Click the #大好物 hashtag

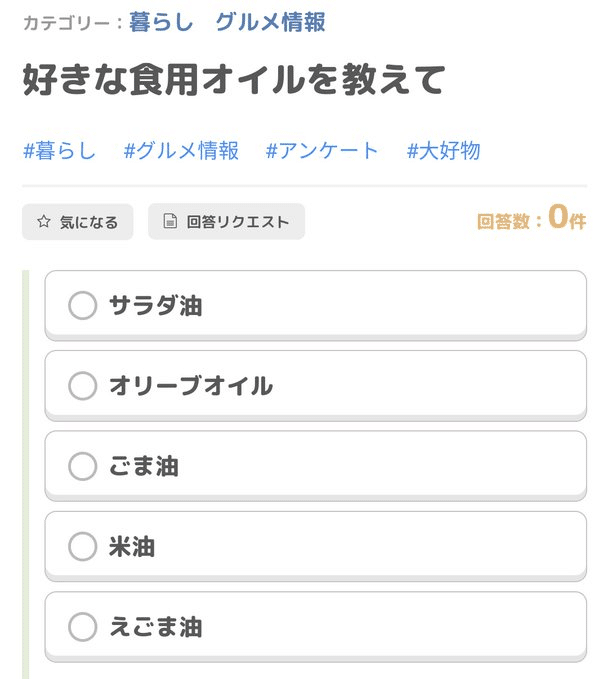(x=443, y=151)
